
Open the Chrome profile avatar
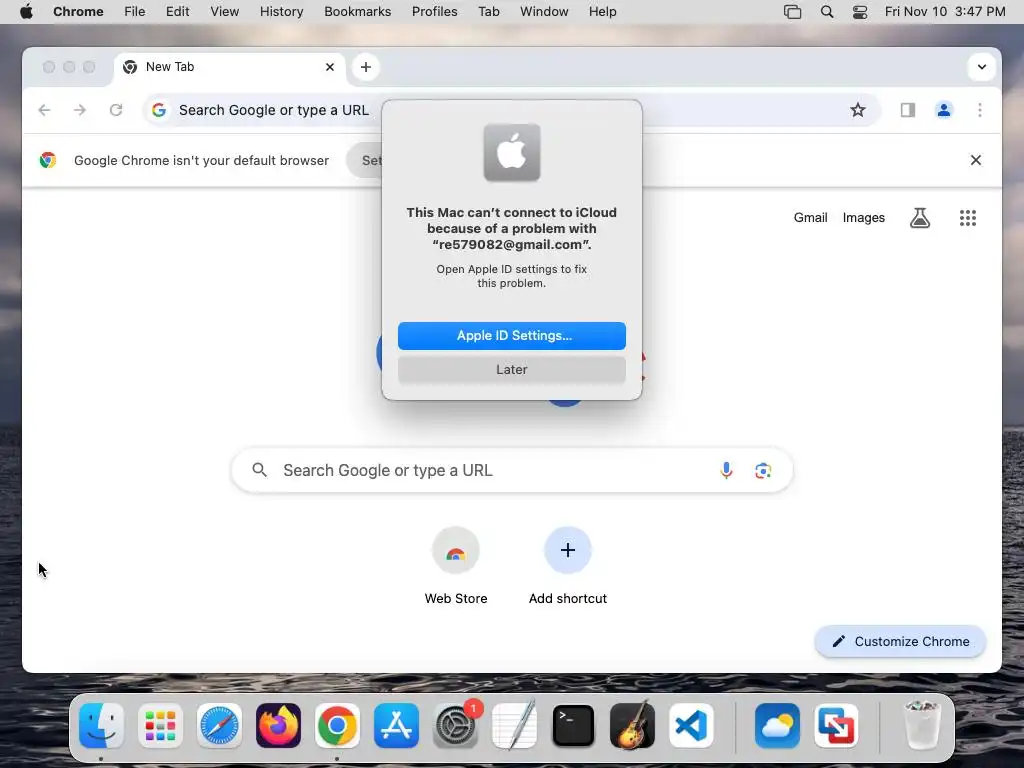(x=943, y=110)
